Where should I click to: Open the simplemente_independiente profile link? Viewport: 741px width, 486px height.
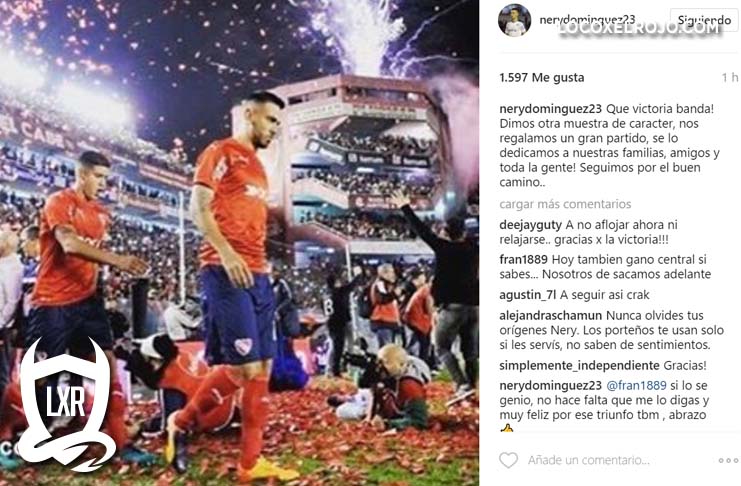(x=579, y=365)
